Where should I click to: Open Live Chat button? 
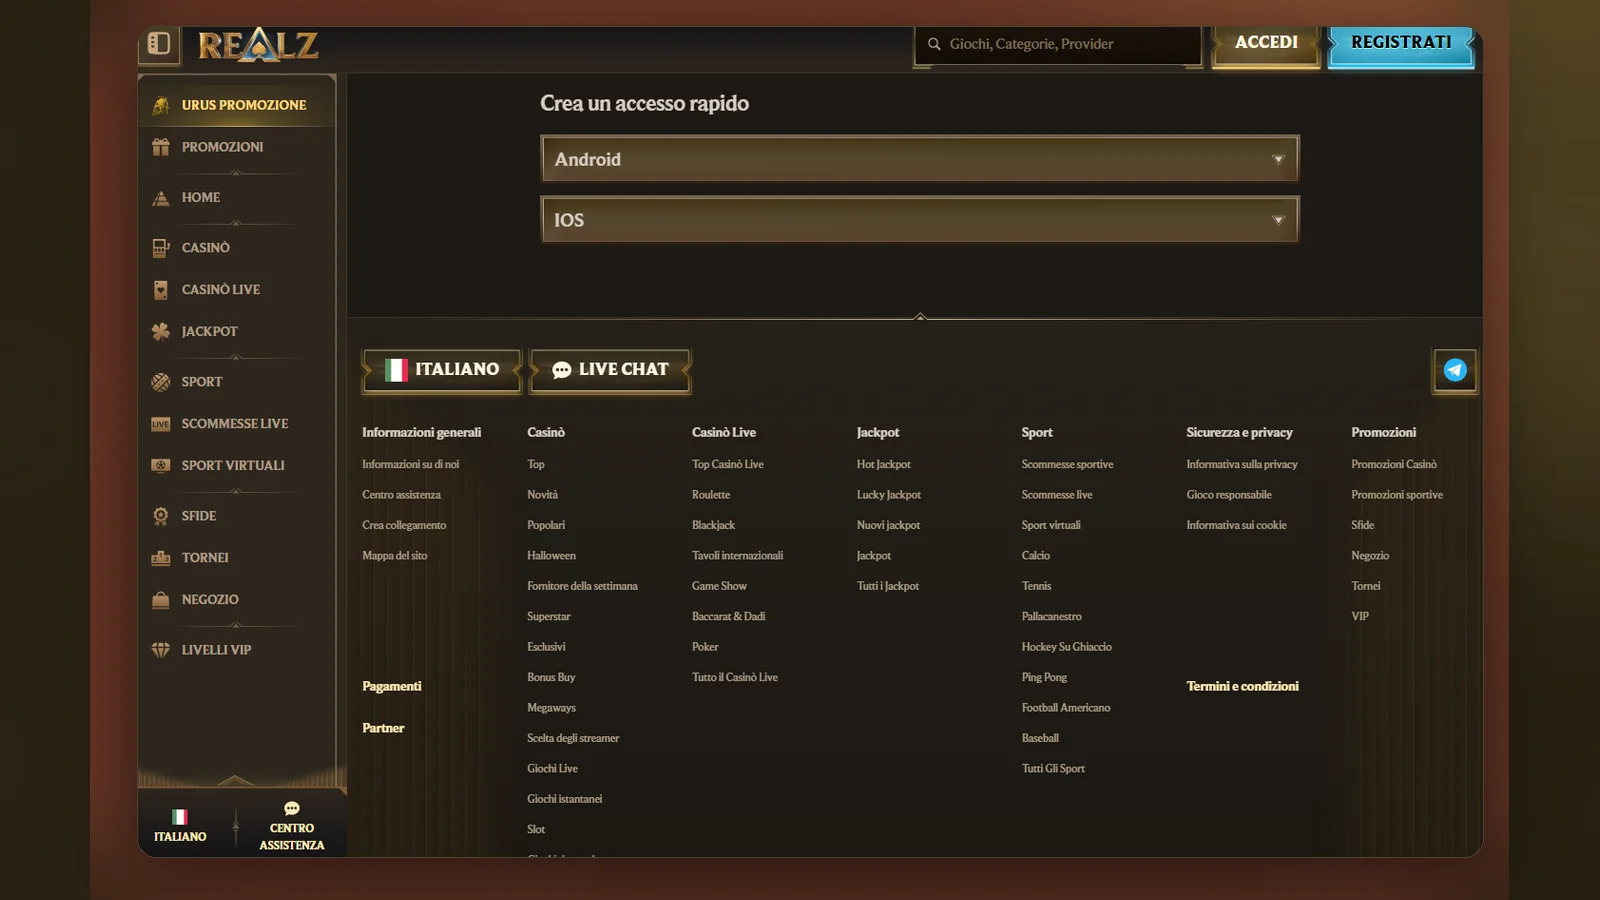pyautogui.click(x=610, y=370)
